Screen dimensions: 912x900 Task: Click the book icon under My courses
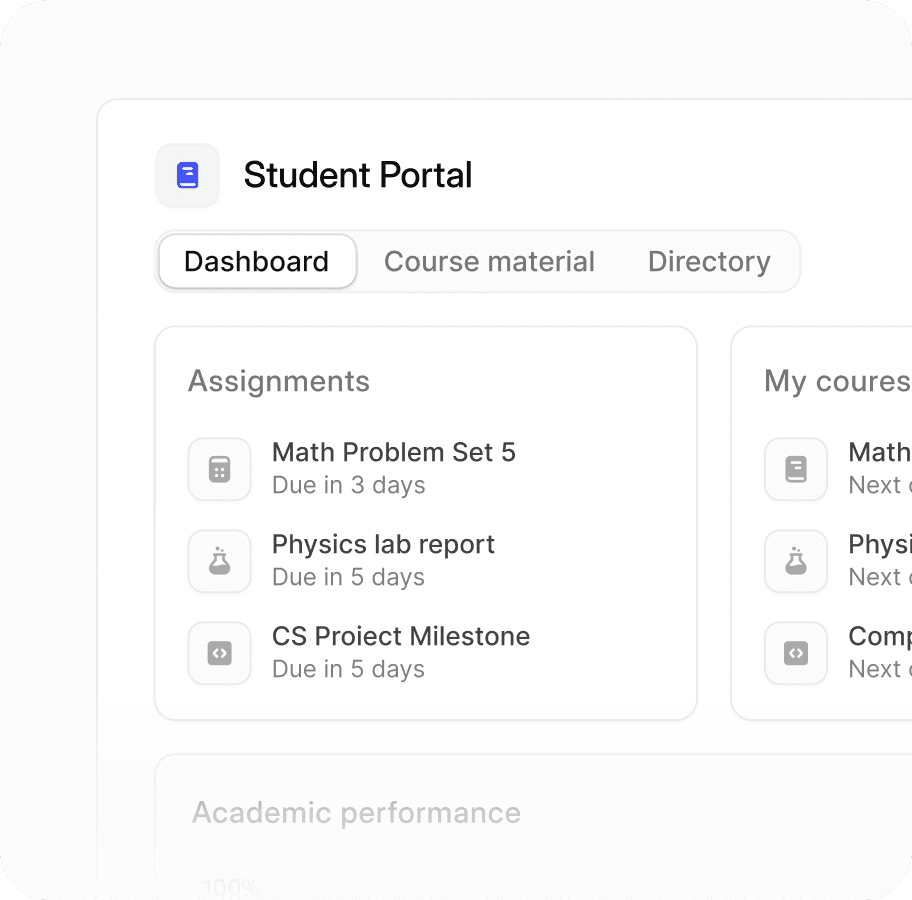(x=796, y=469)
